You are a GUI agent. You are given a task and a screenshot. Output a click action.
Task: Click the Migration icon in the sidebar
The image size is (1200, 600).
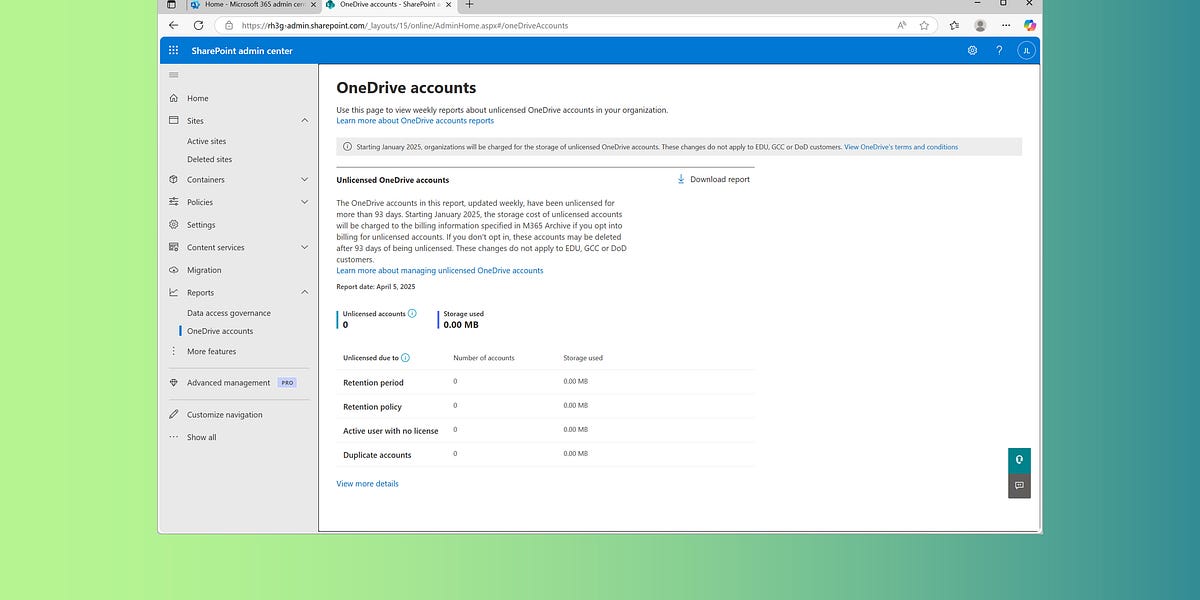[x=171, y=269]
